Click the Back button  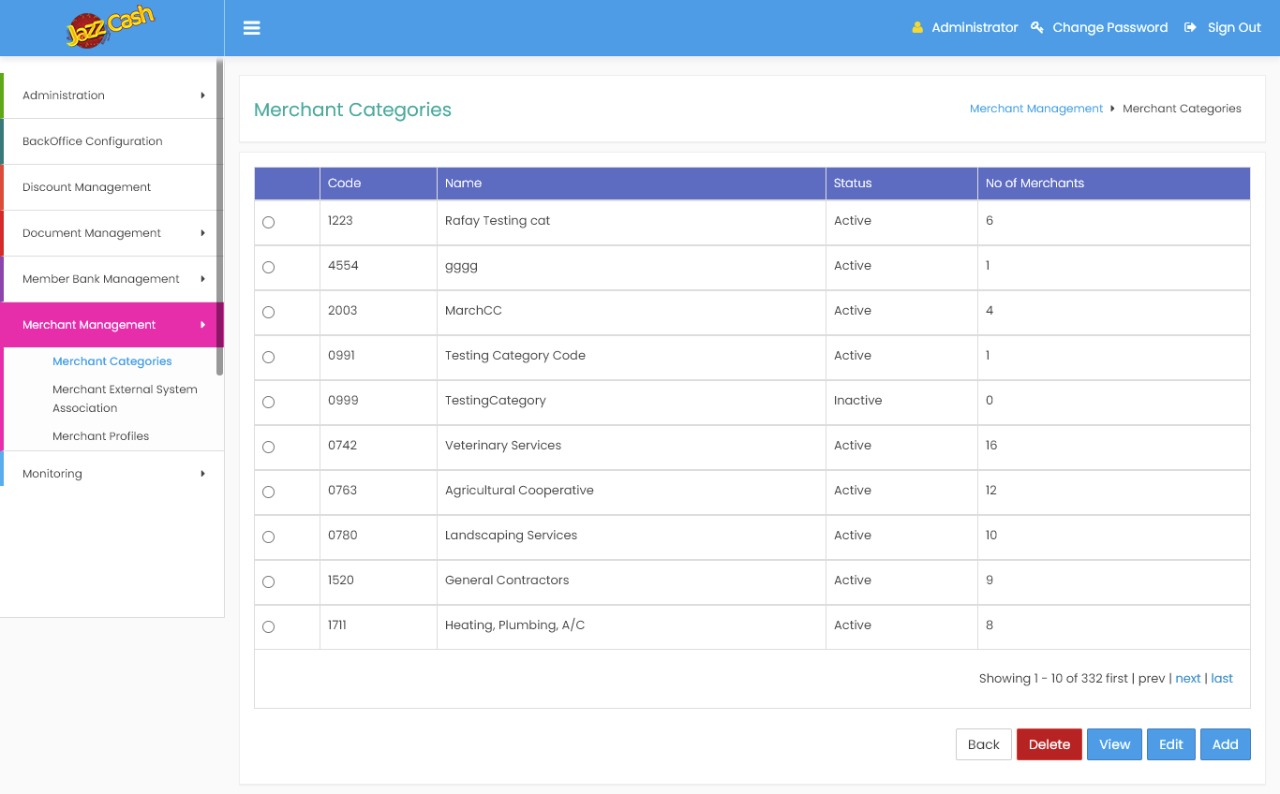pyautogui.click(x=984, y=744)
